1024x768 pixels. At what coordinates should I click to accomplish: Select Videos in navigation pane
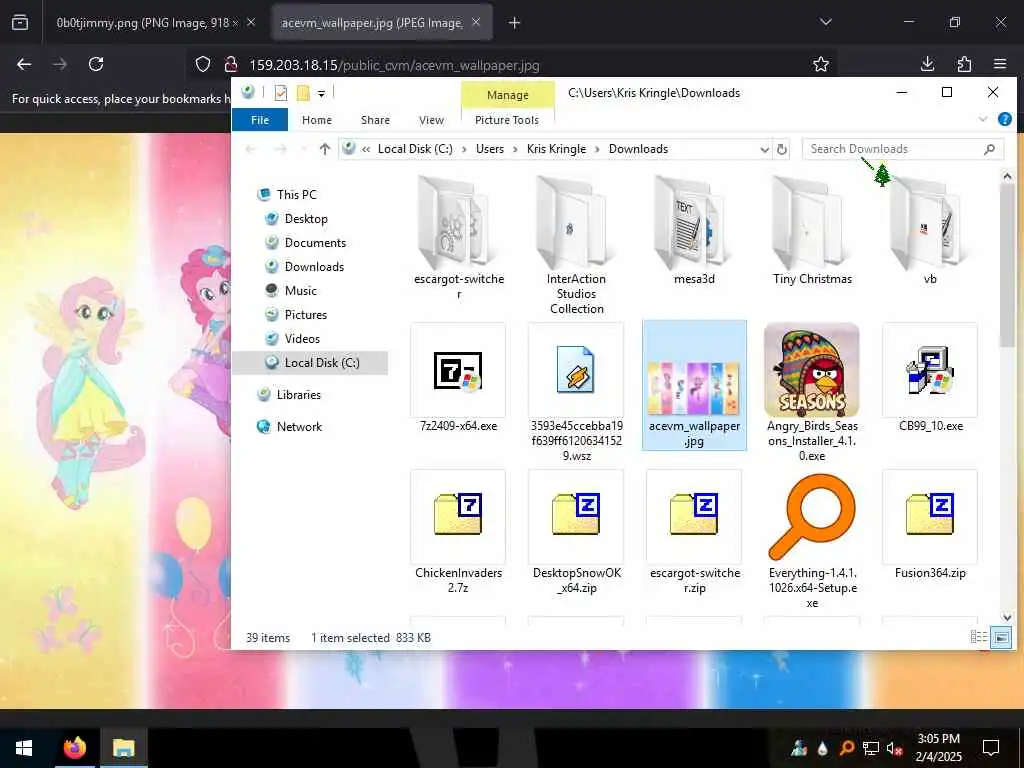(x=302, y=338)
